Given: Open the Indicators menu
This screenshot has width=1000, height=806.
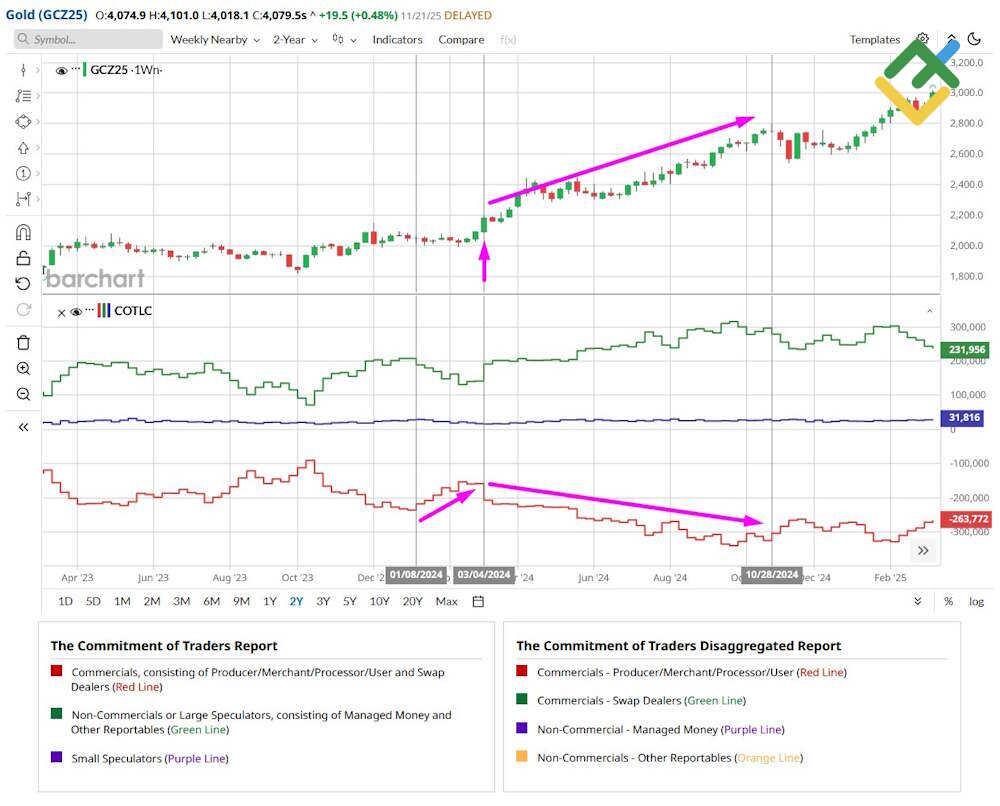Looking at the screenshot, I should click(x=397, y=39).
